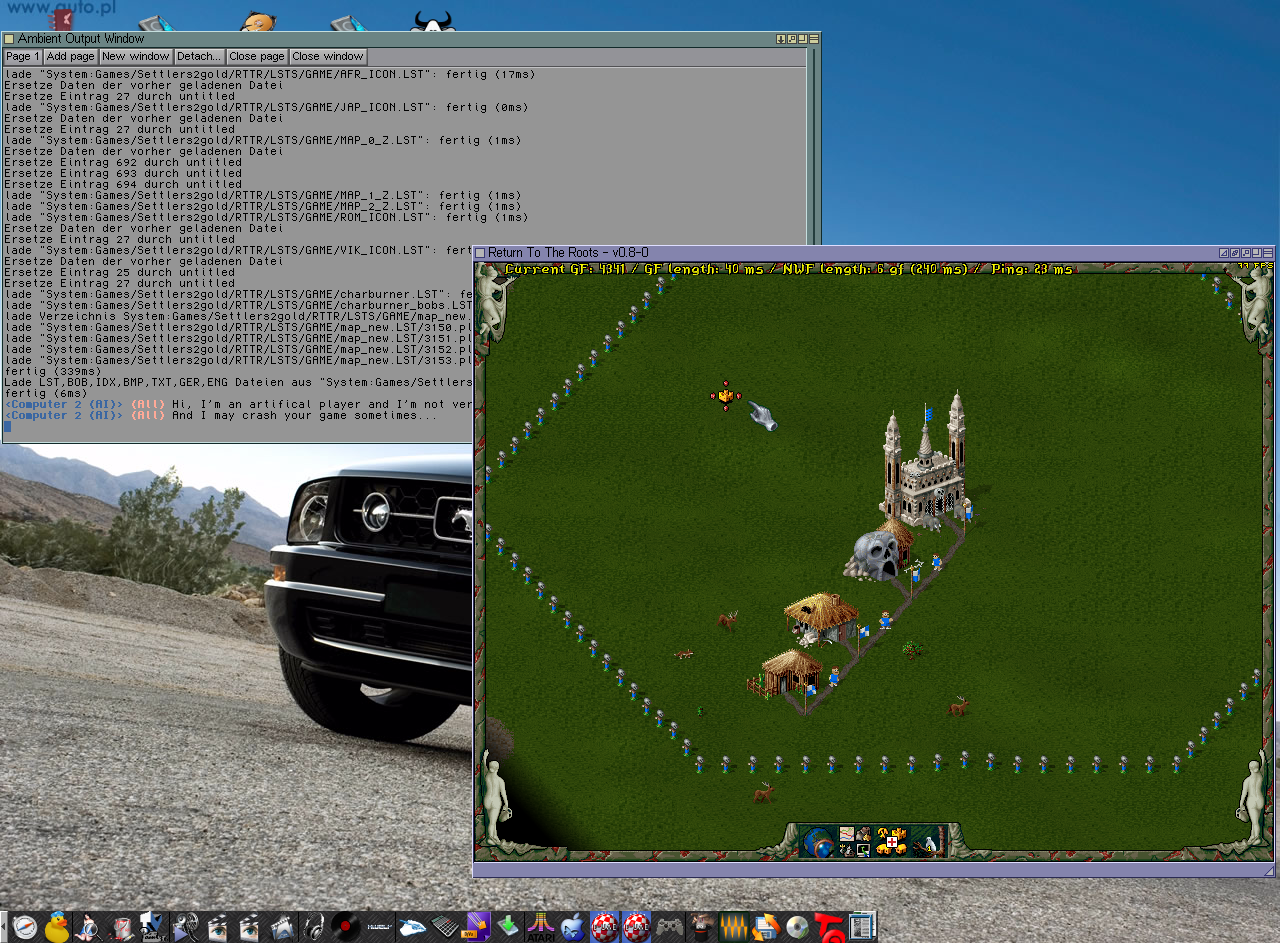
Task: Select the Page 1 tab in output window
Action: [x=22, y=57]
